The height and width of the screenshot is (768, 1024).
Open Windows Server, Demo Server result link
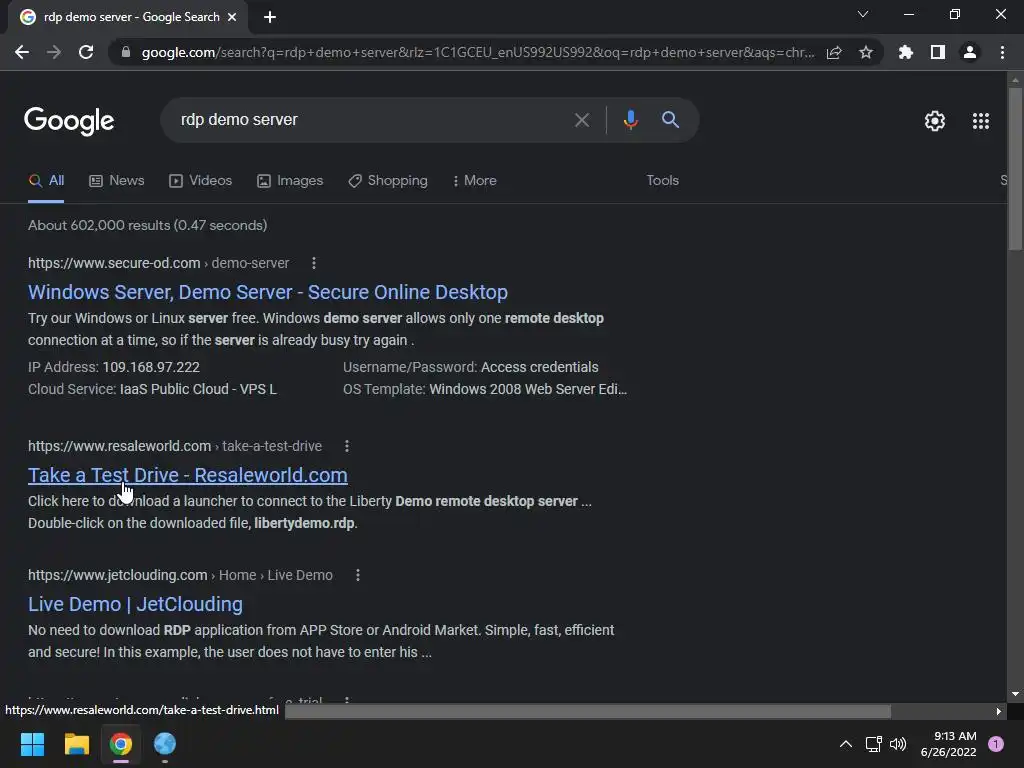(268, 292)
